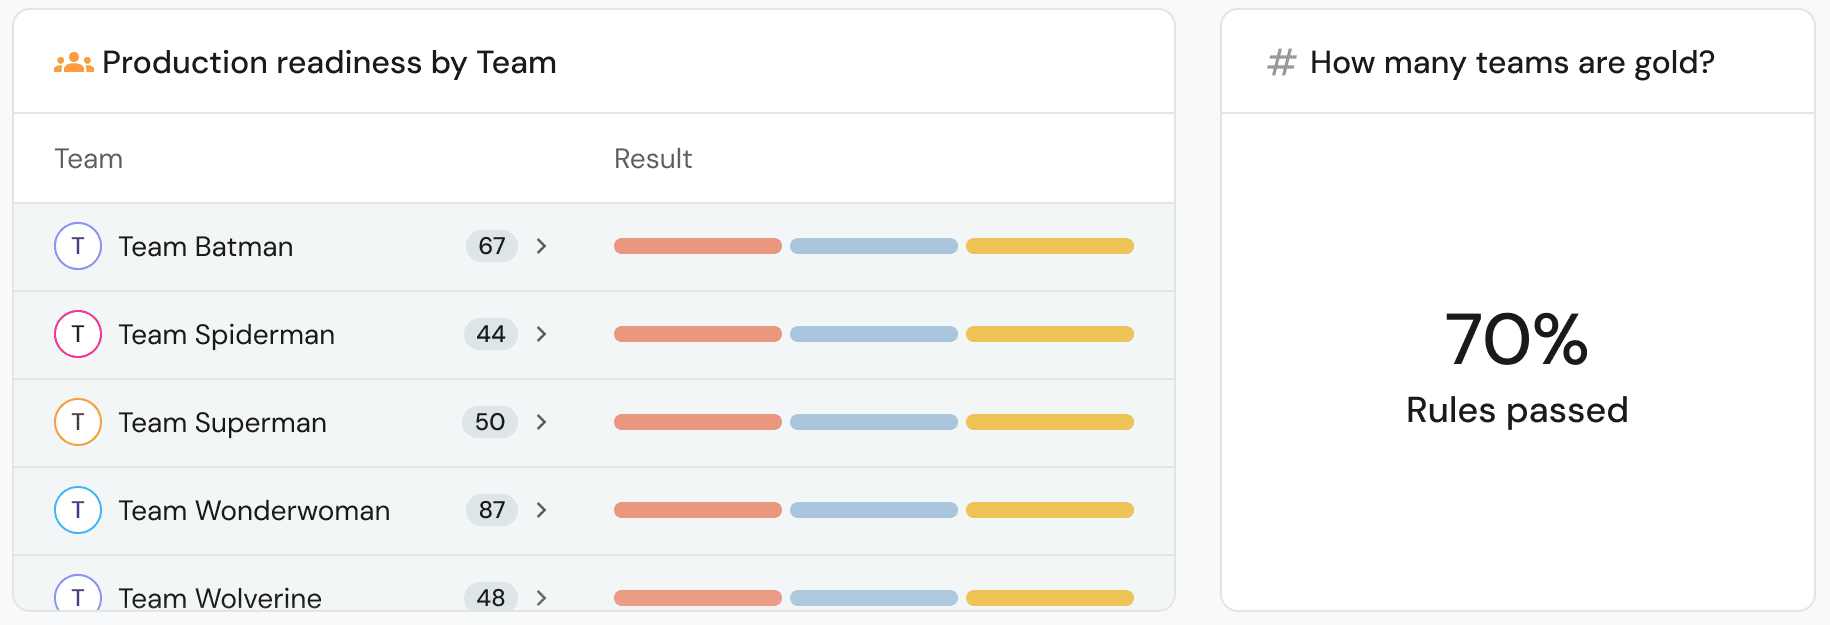Expand Team Spiderman row chevron
This screenshot has height=625, width=1830.
tap(541, 334)
